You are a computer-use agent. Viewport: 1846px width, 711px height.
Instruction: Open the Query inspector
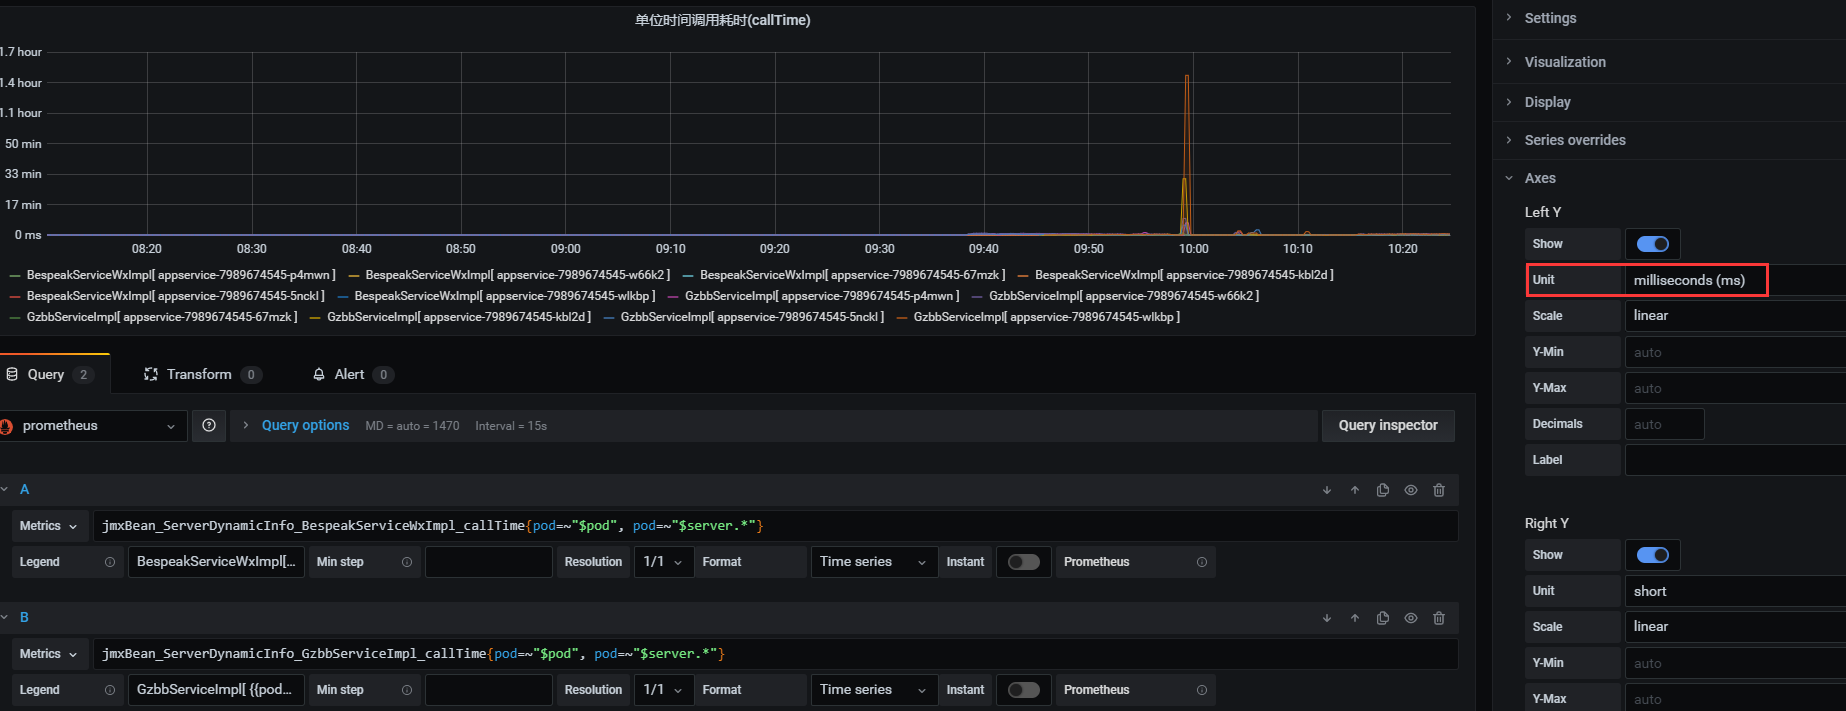click(1388, 426)
